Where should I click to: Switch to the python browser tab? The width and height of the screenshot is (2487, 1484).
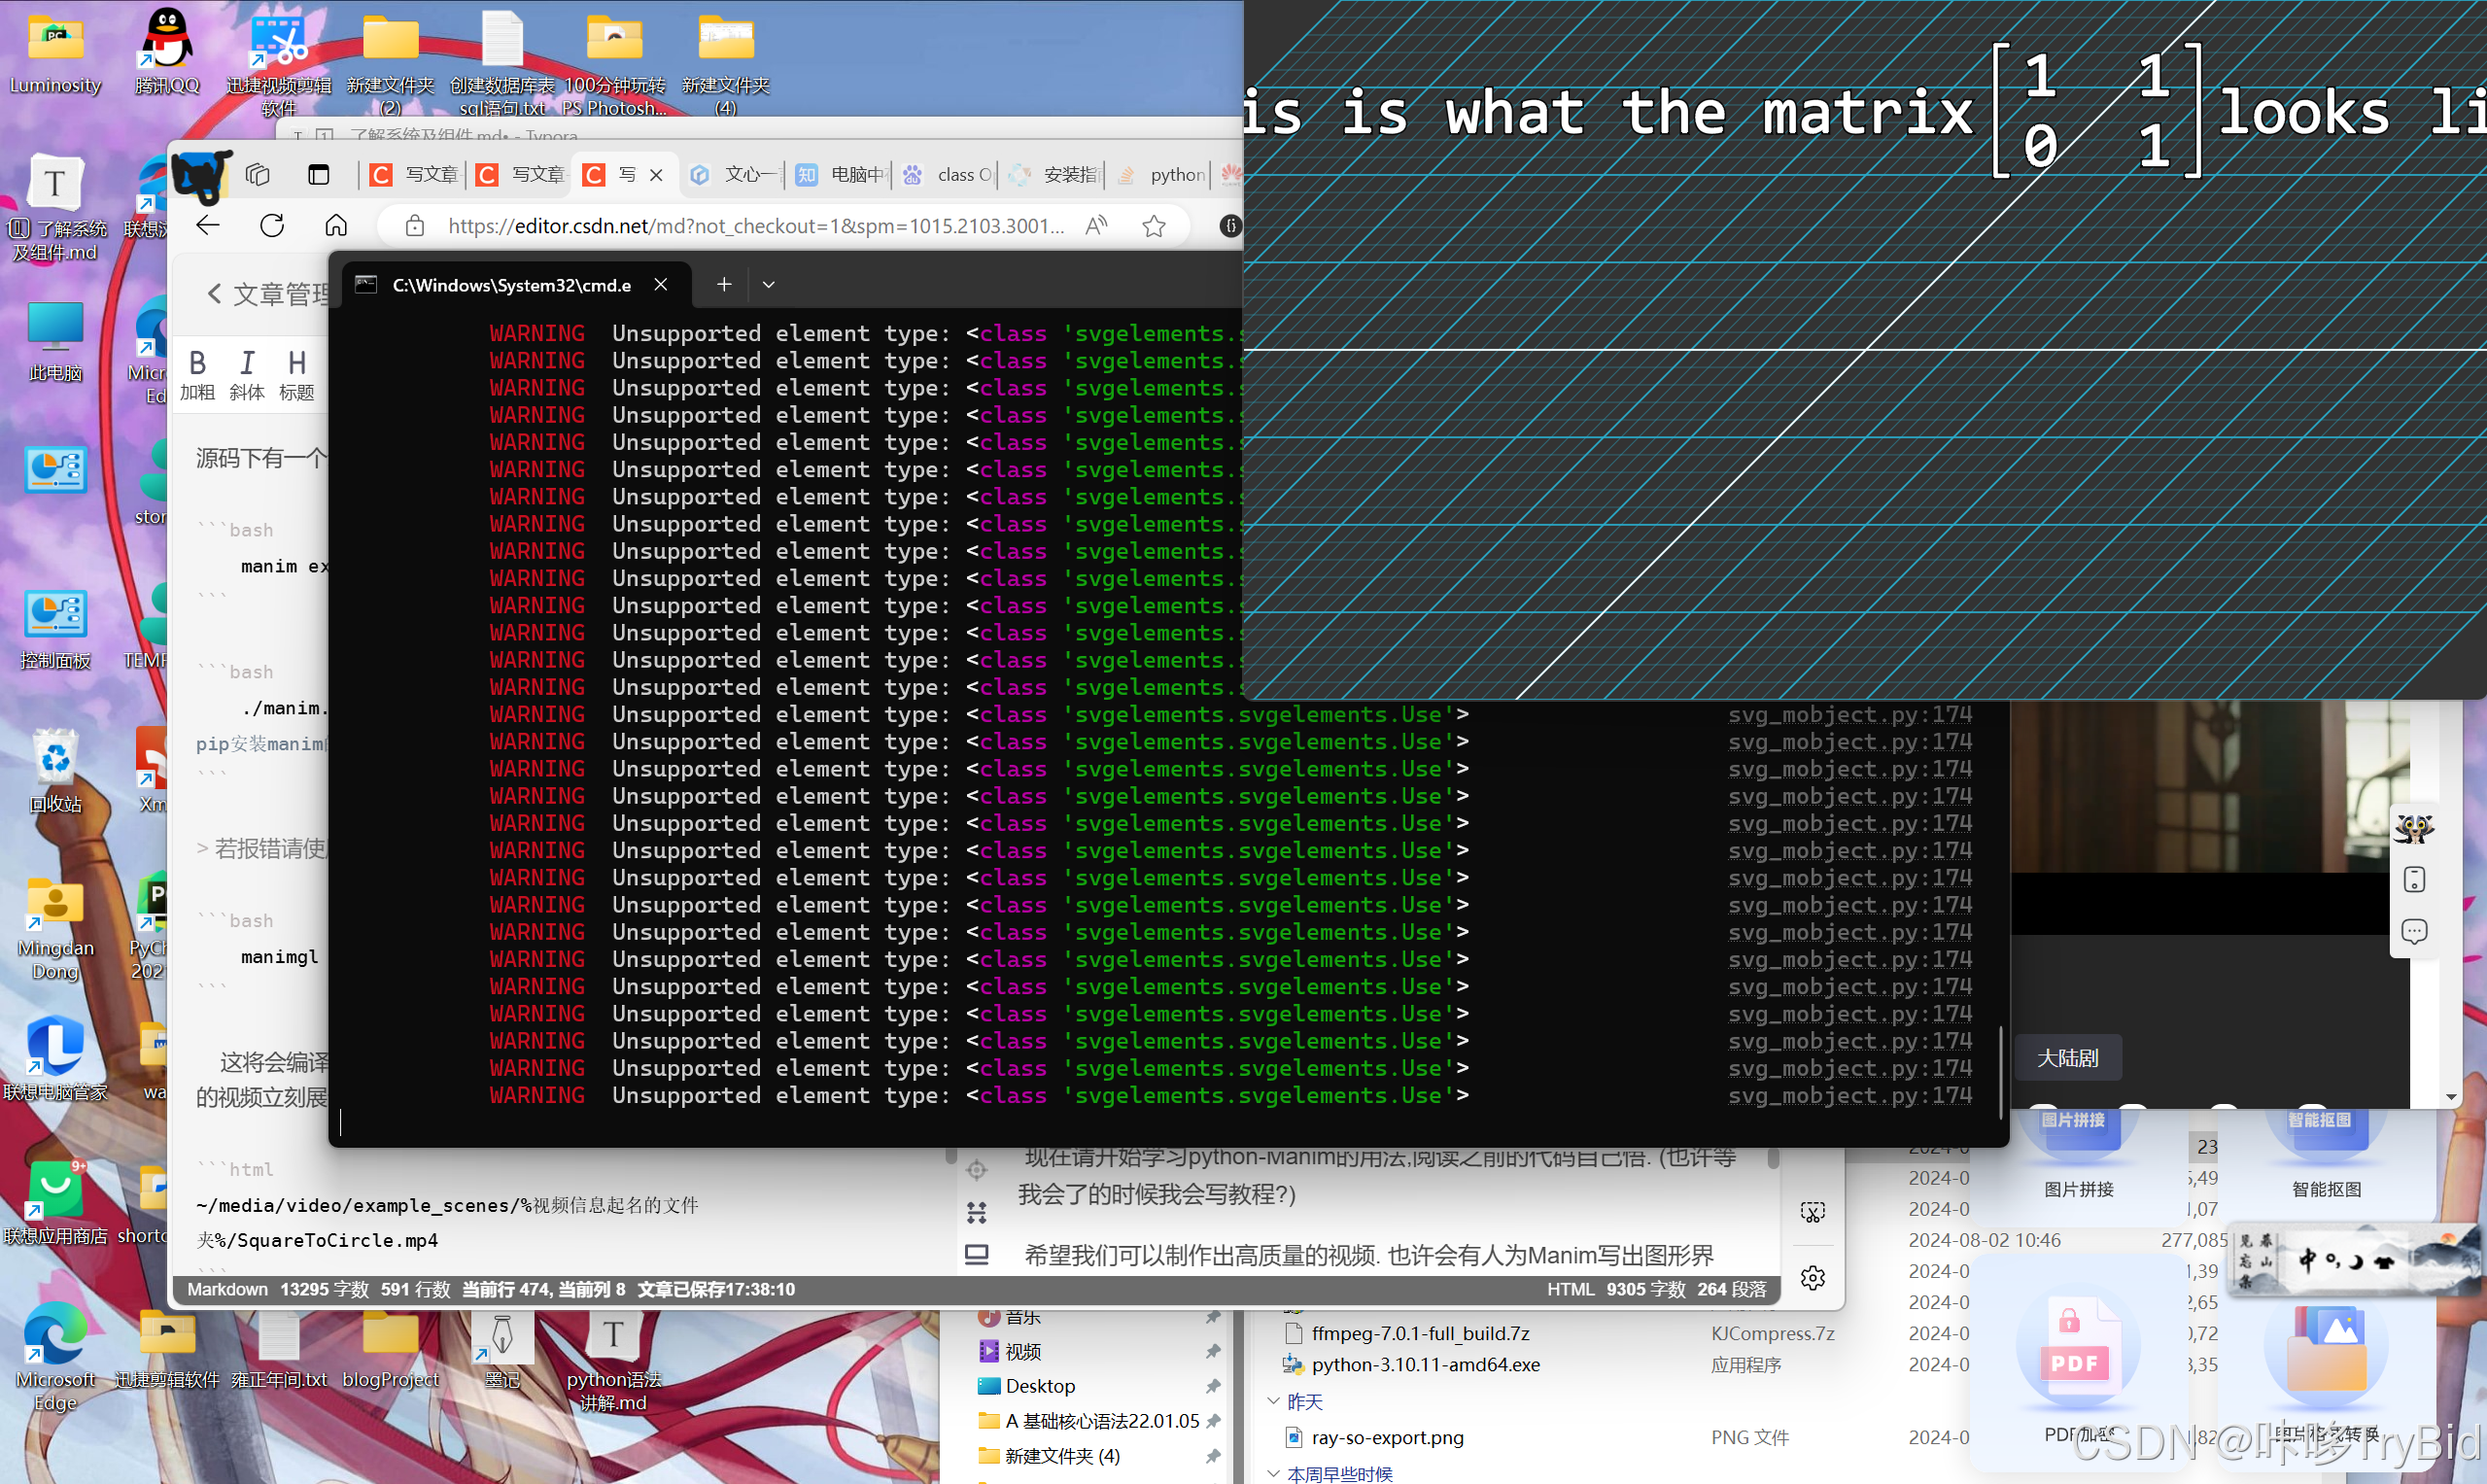[1160, 175]
